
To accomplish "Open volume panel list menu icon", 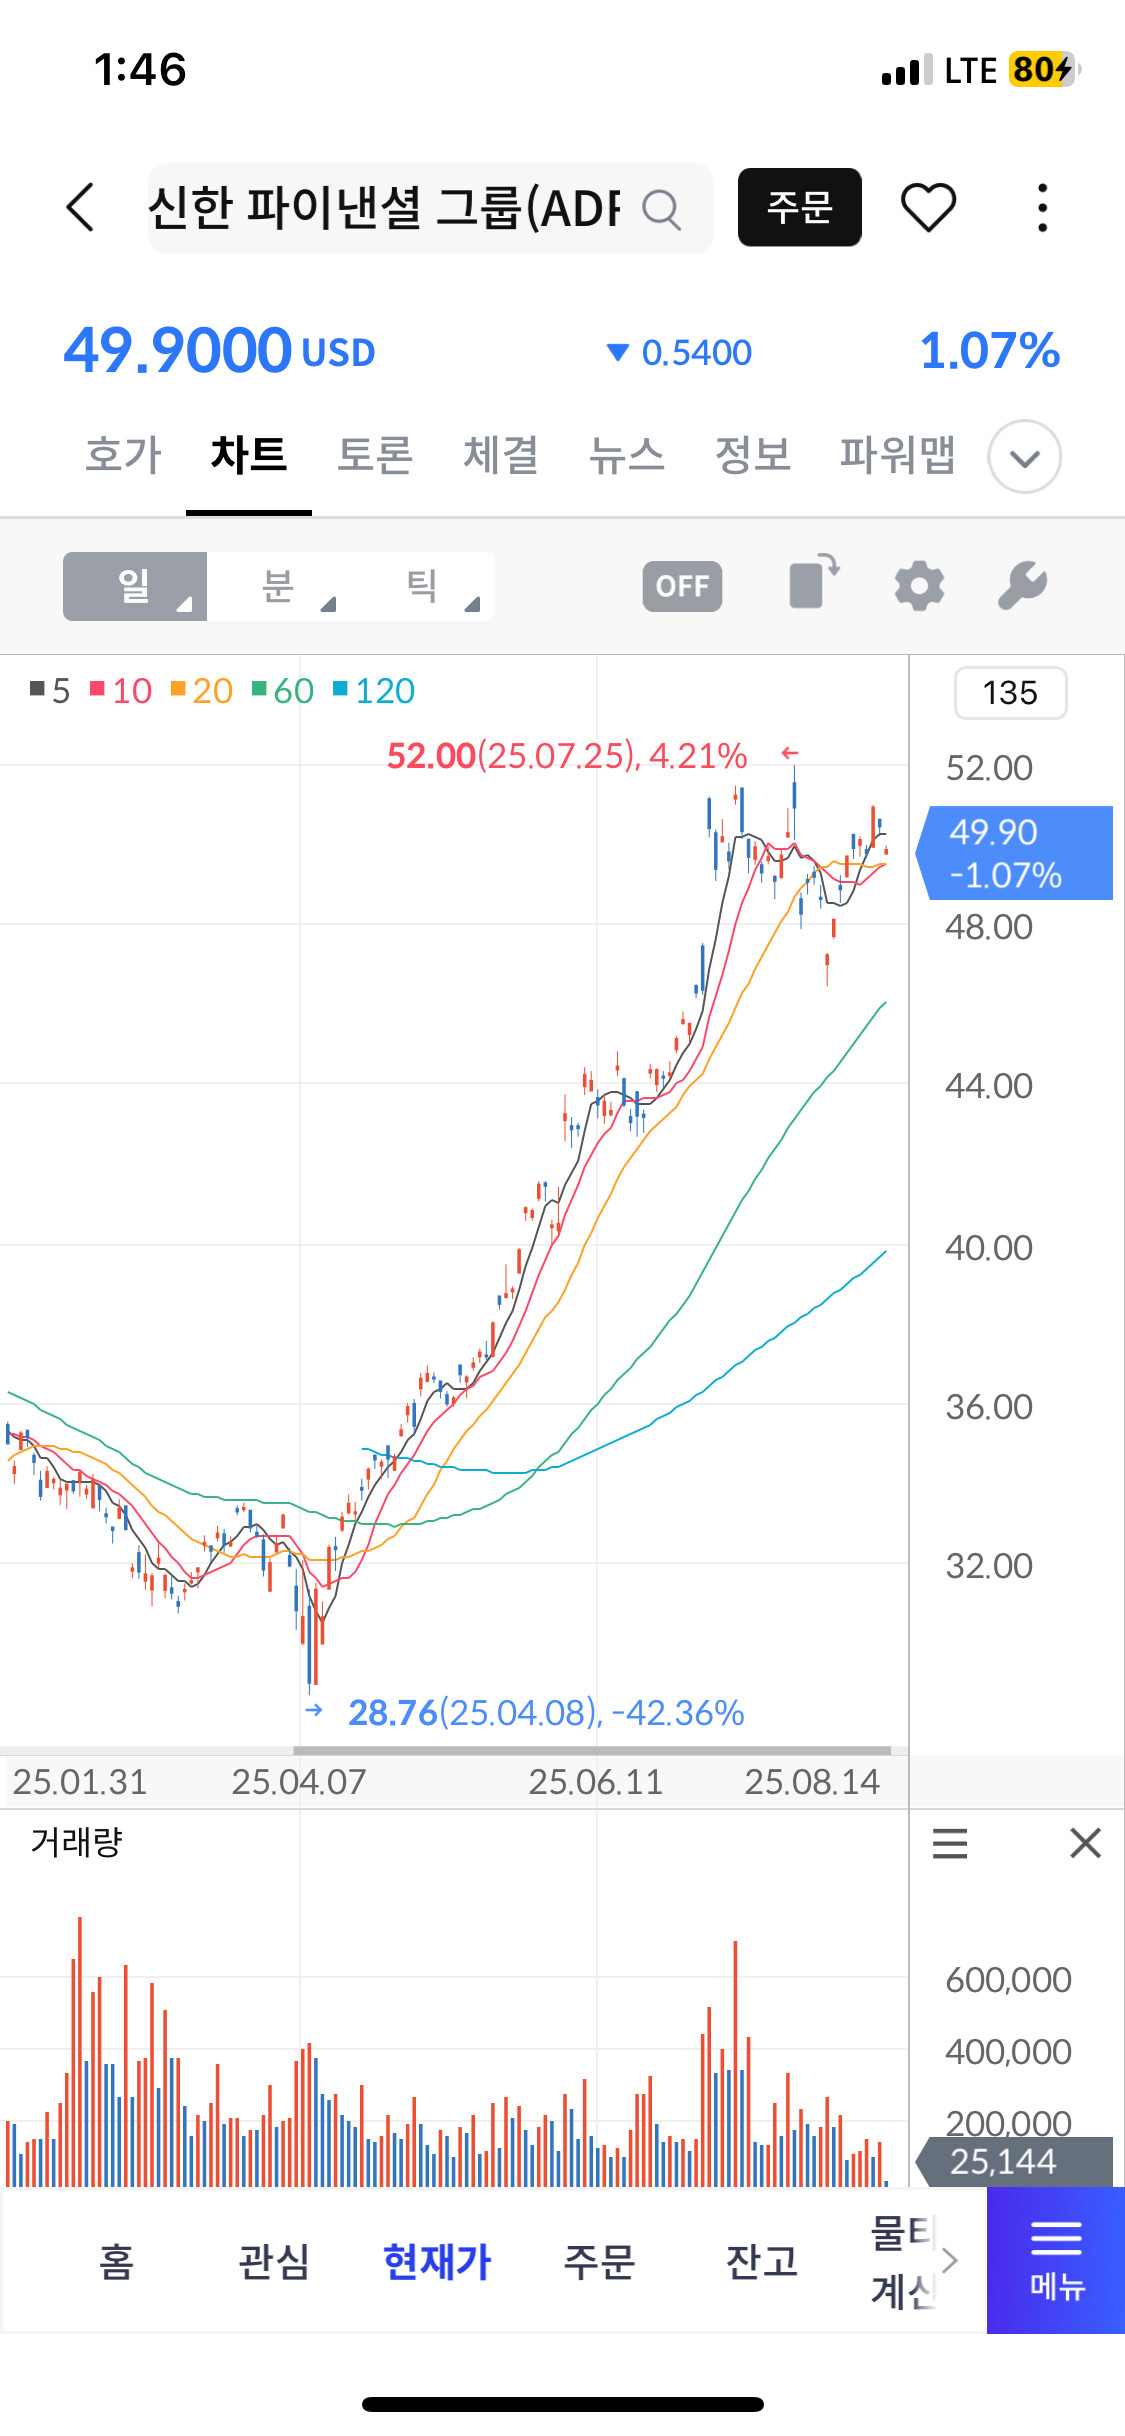I will [x=949, y=1843].
